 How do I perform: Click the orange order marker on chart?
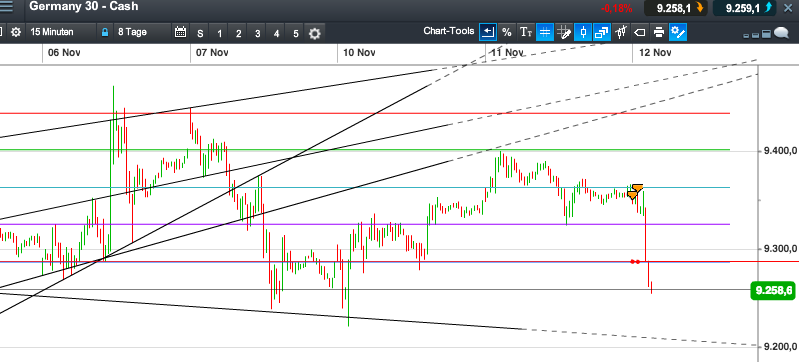635,191
